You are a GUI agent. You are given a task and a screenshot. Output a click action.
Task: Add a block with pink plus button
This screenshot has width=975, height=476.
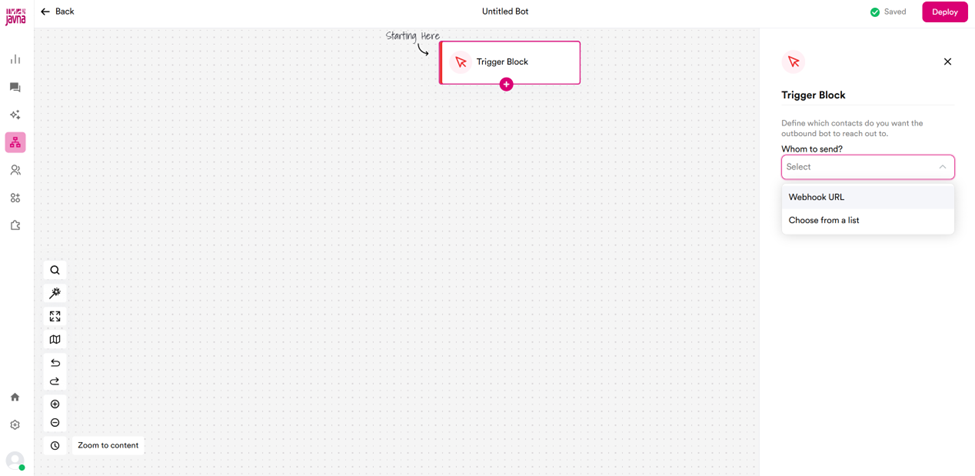pyautogui.click(x=506, y=84)
